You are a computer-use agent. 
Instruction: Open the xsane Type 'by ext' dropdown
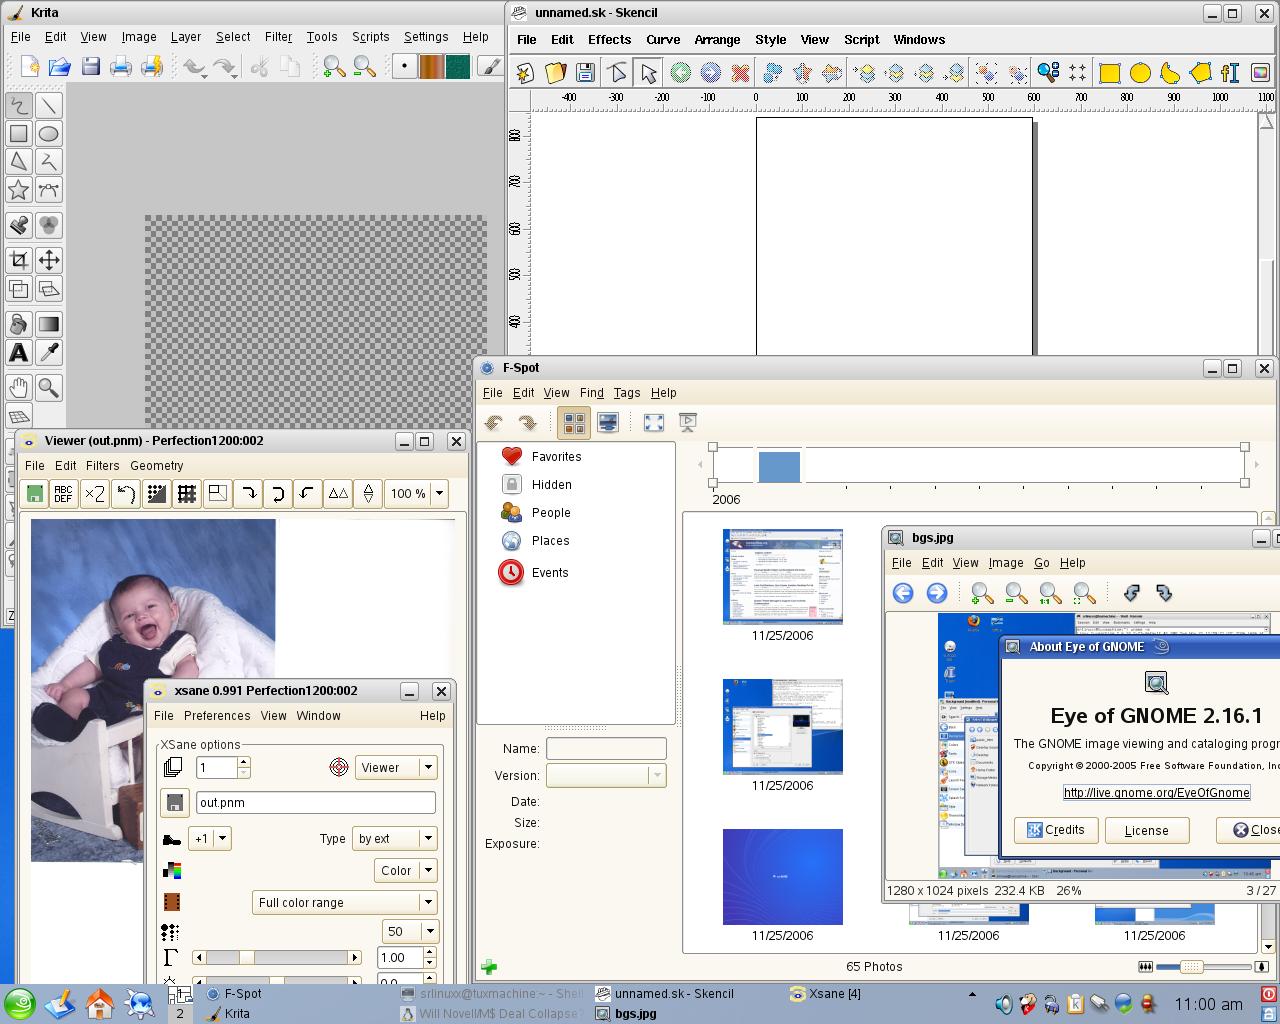pyautogui.click(x=396, y=838)
